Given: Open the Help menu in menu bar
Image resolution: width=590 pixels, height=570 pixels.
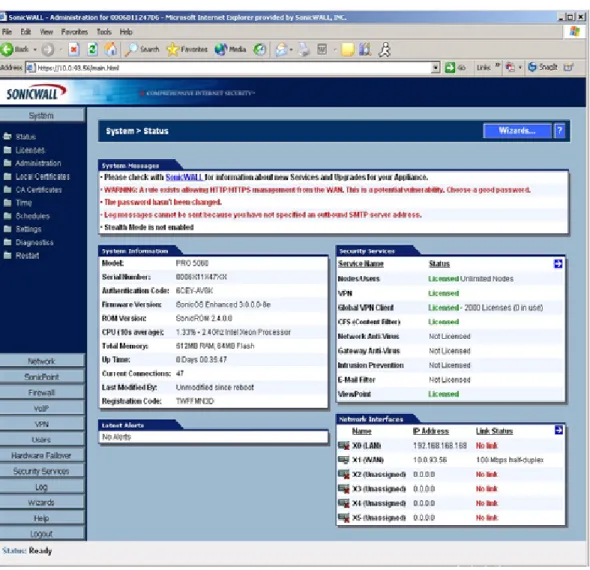Looking at the screenshot, I should point(126,32).
